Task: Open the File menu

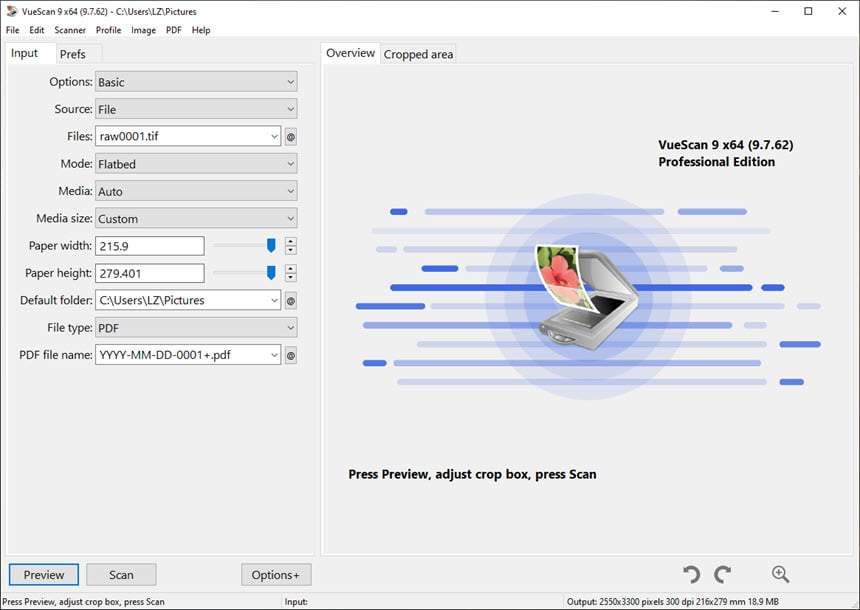Action: tap(13, 30)
